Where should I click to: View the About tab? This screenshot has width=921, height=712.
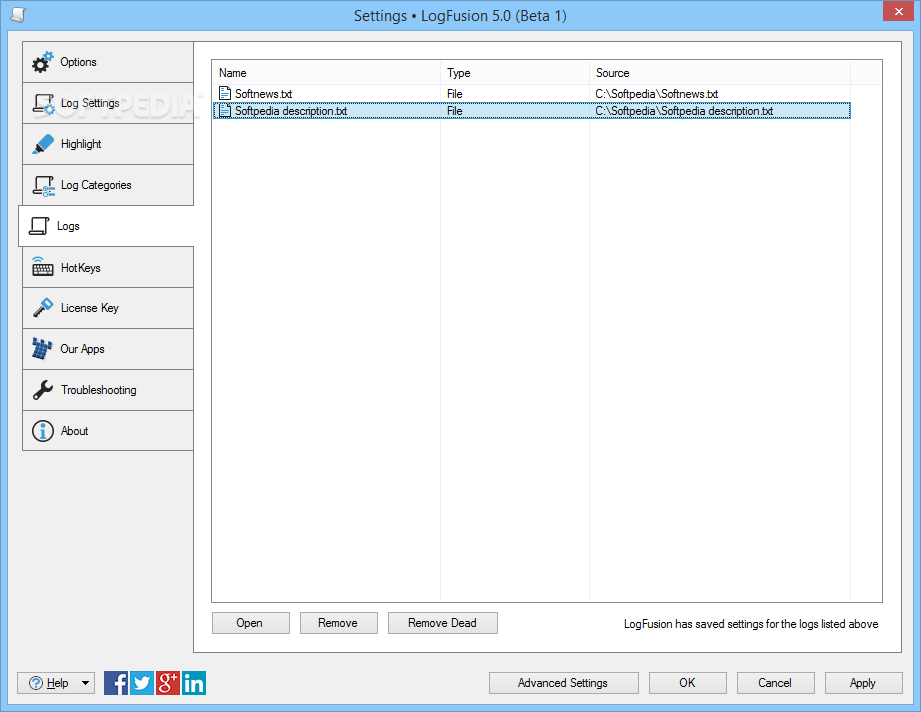click(108, 431)
